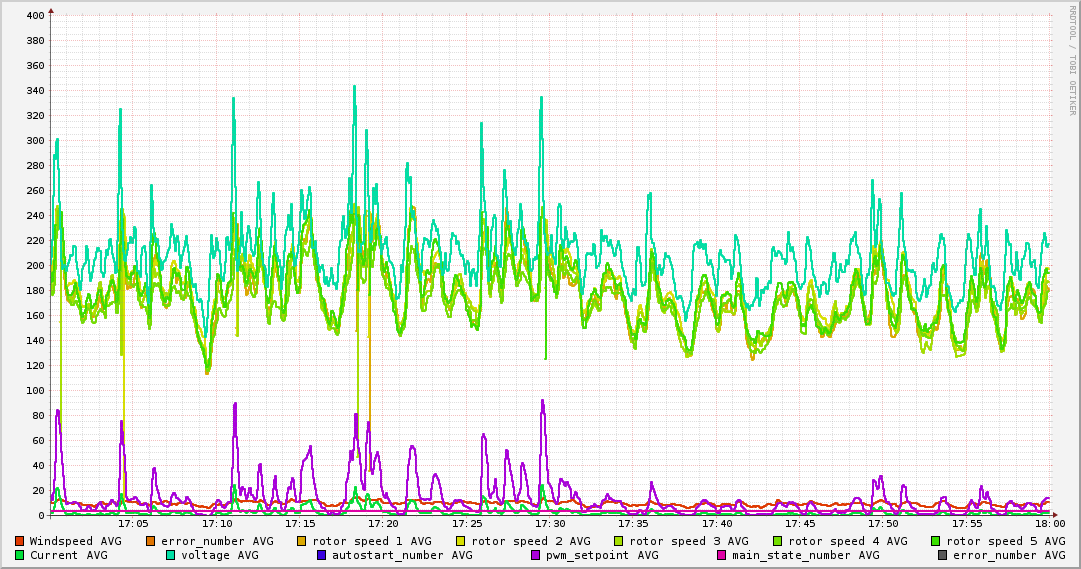This screenshot has width=1081, height=569.
Task: Select the rotor speed 2 AVG legend square
Action: (462, 541)
